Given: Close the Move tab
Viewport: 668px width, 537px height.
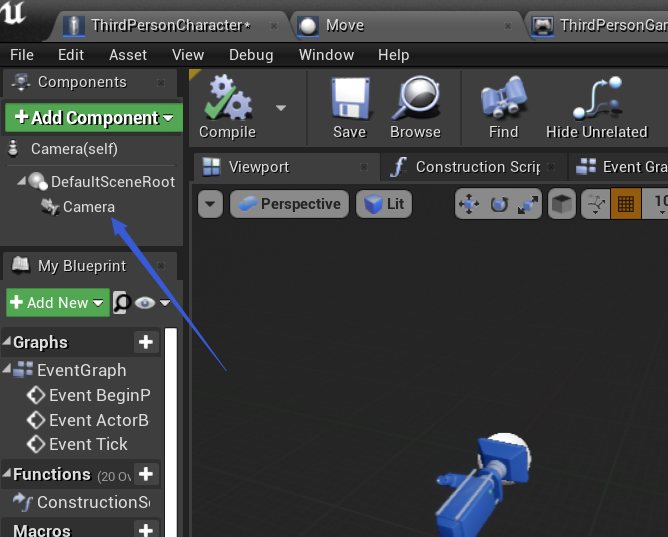Looking at the screenshot, I should (x=508, y=26).
